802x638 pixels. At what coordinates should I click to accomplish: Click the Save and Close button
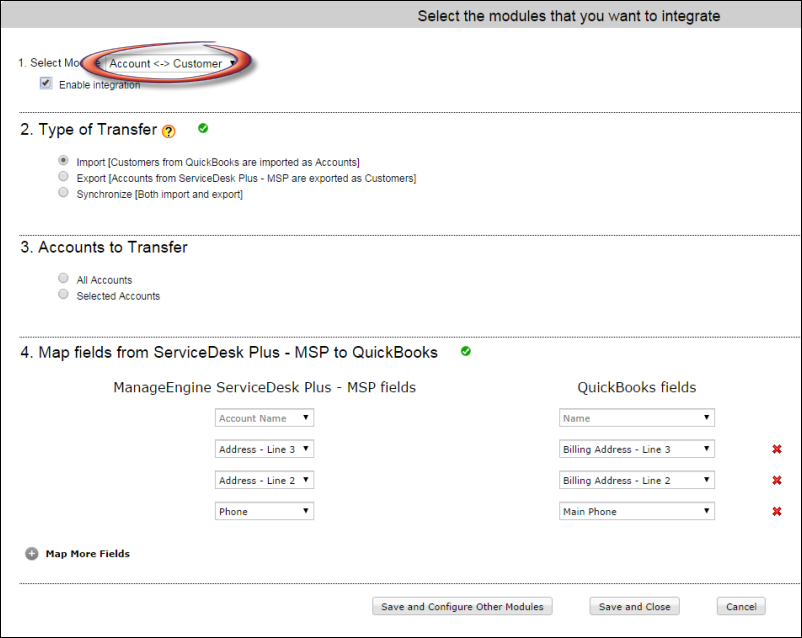634,606
